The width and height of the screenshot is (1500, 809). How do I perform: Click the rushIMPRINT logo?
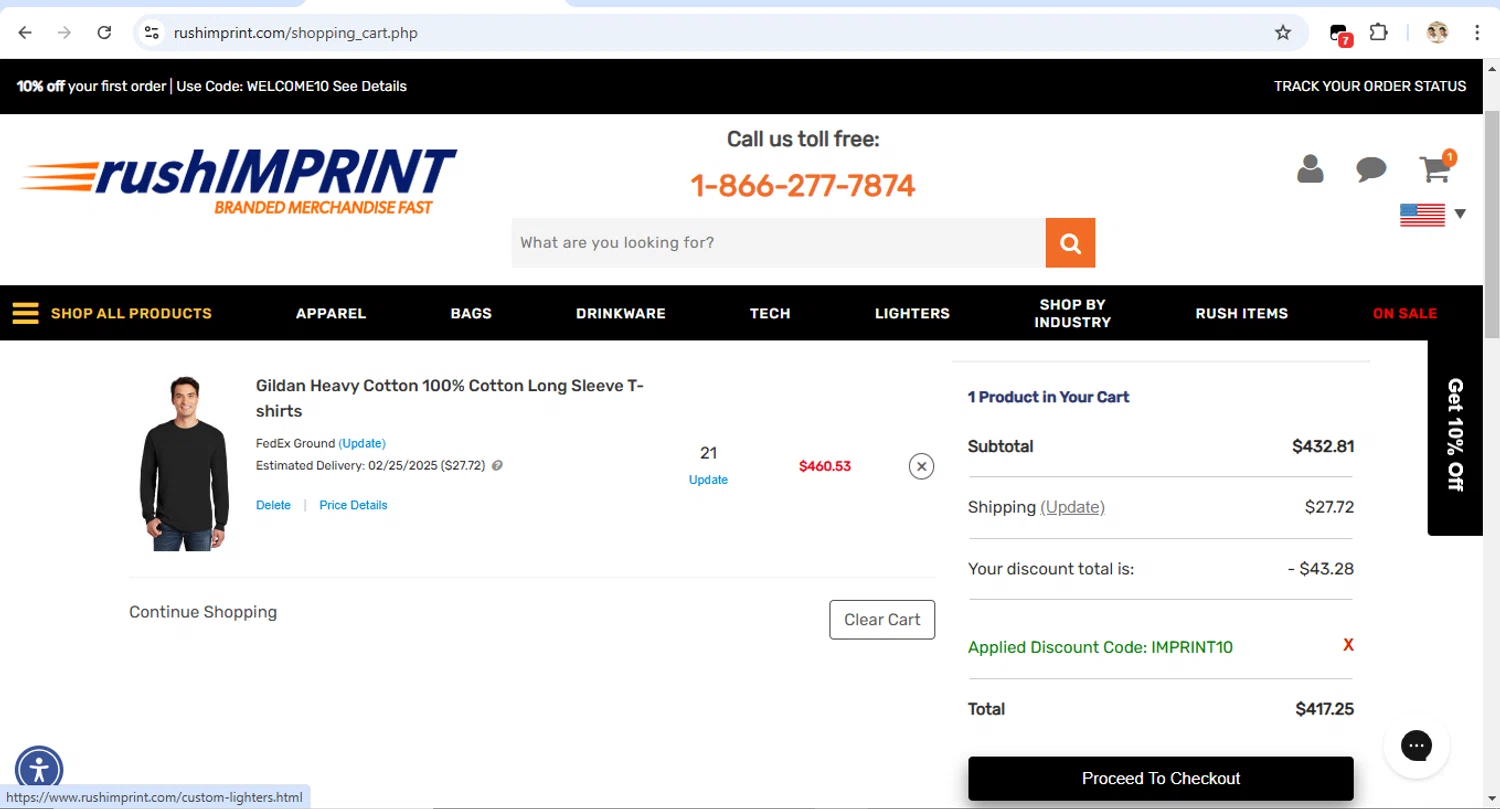click(238, 180)
